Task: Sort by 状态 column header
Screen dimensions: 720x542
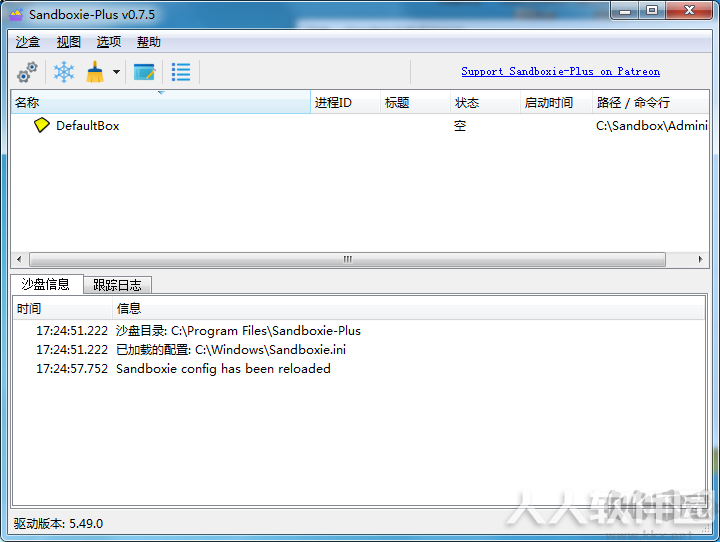Action: pyautogui.click(x=485, y=102)
